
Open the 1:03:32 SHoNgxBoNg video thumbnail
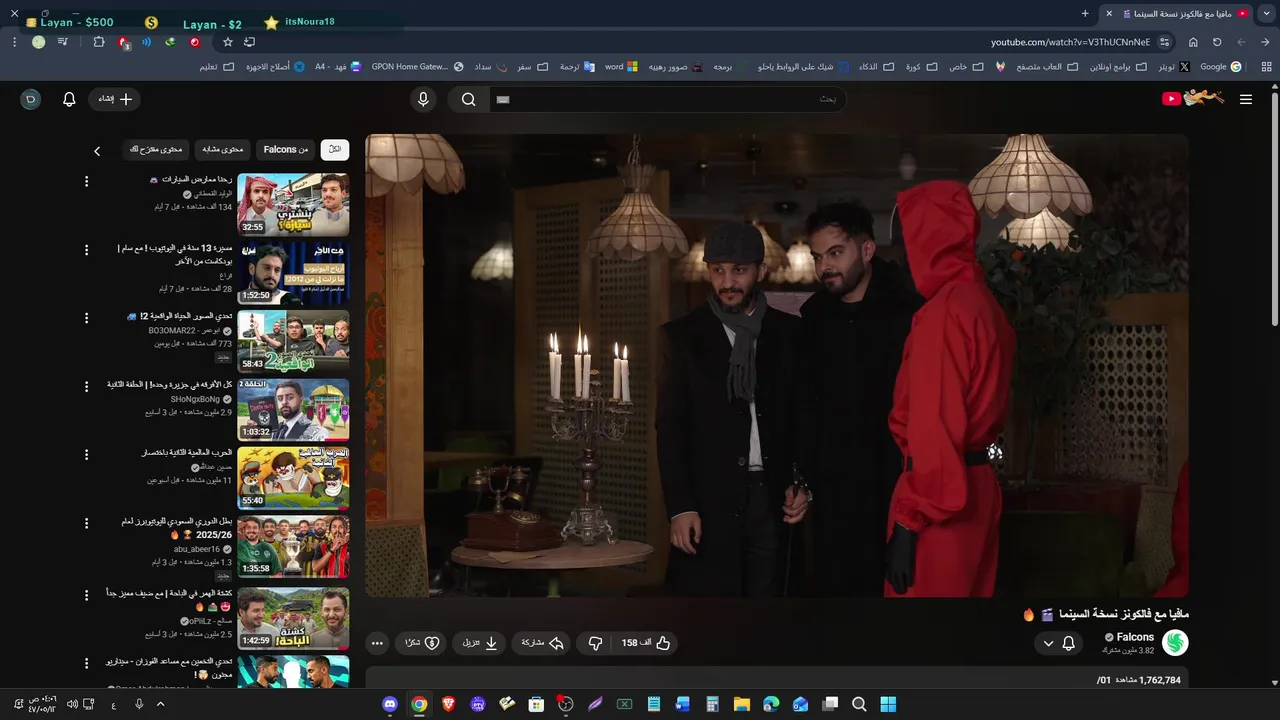293,409
